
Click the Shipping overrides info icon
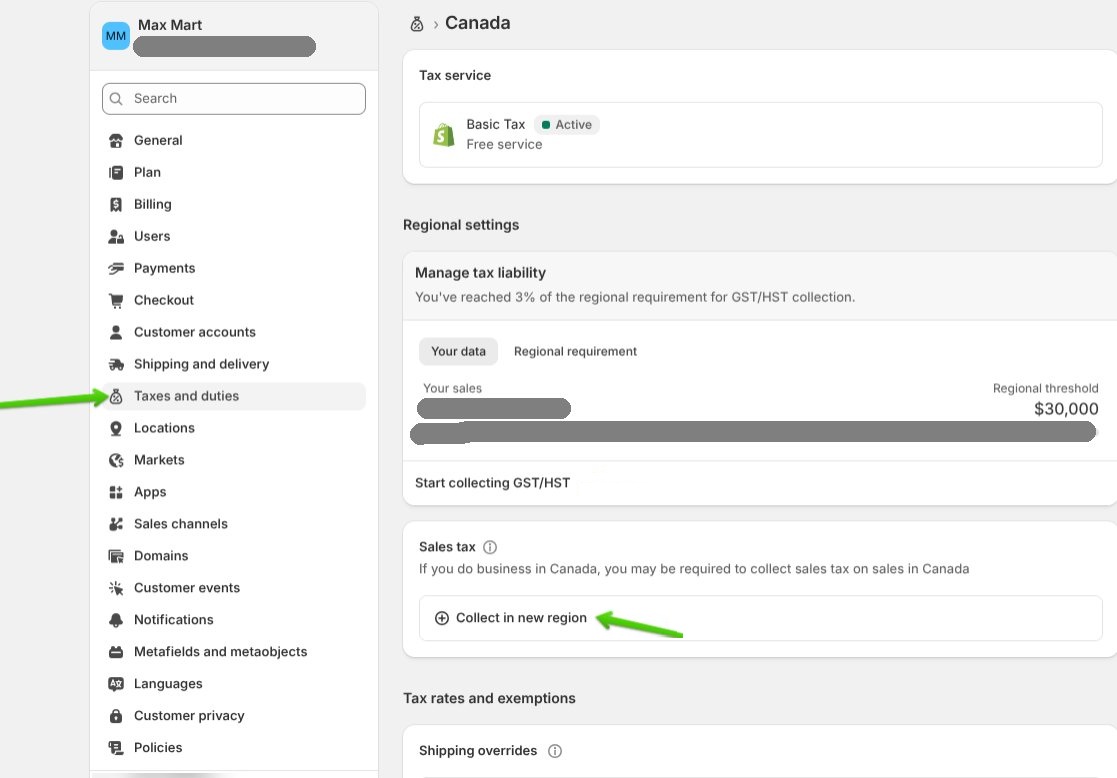coord(555,751)
